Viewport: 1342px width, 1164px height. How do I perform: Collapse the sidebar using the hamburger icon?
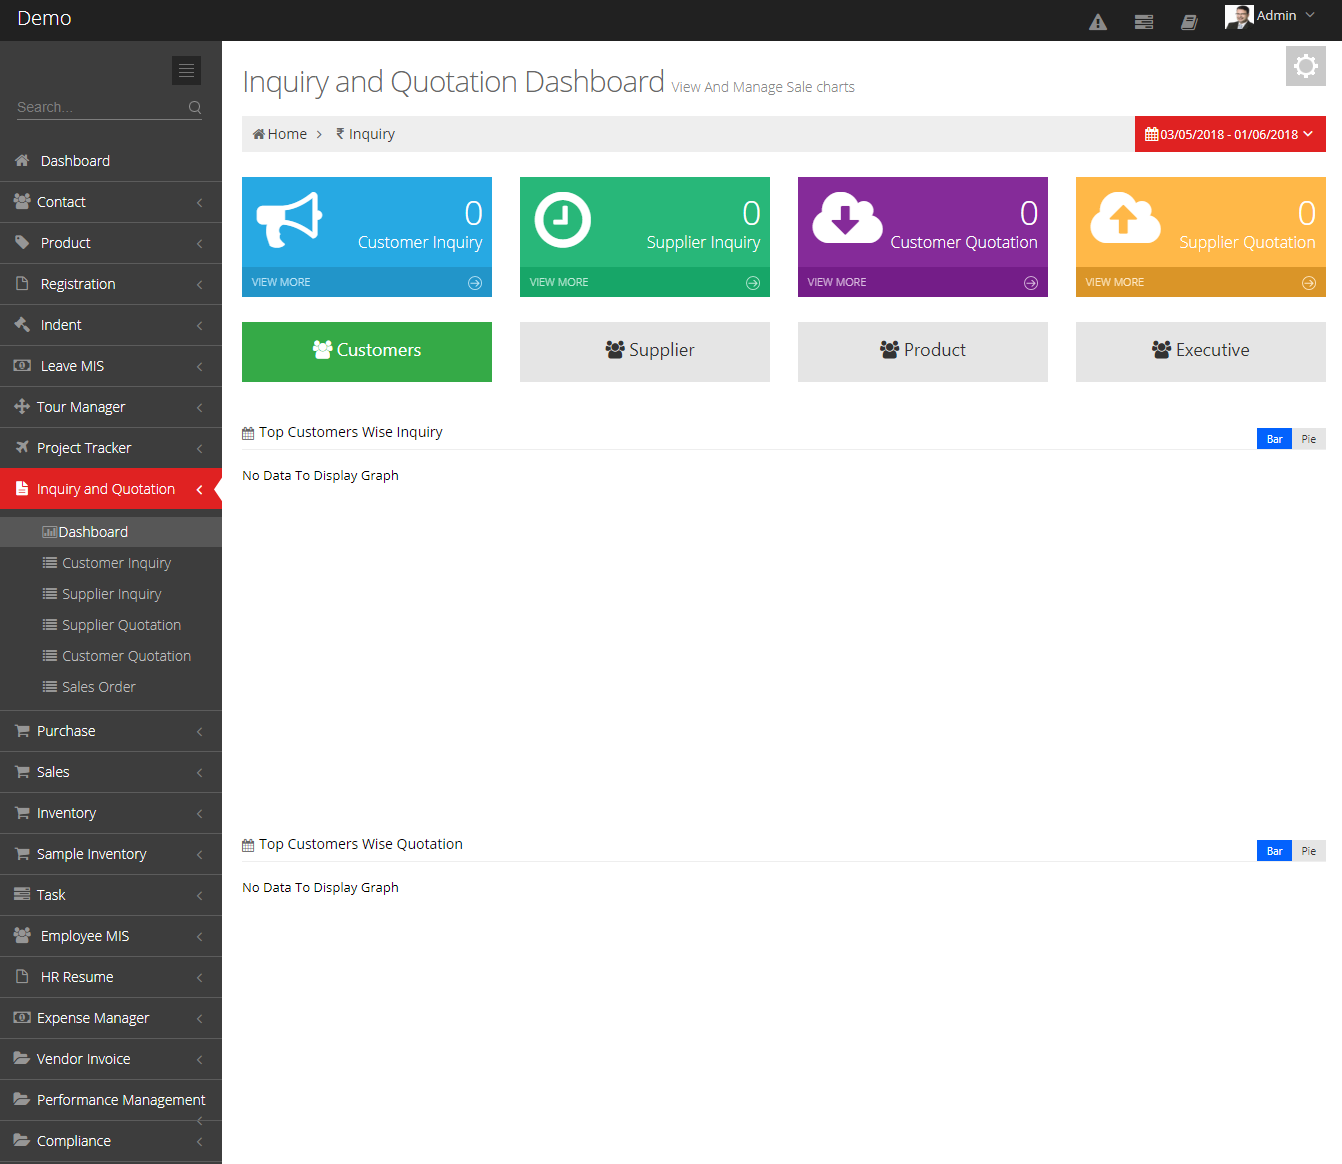pyautogui.click(x=186, y=70)
